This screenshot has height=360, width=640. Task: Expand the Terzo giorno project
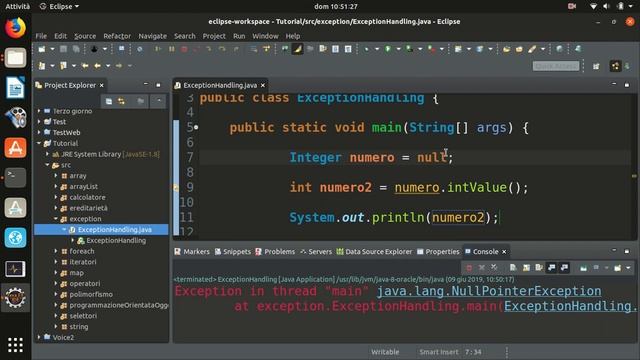pyautogui.click(x=39, y=111)
